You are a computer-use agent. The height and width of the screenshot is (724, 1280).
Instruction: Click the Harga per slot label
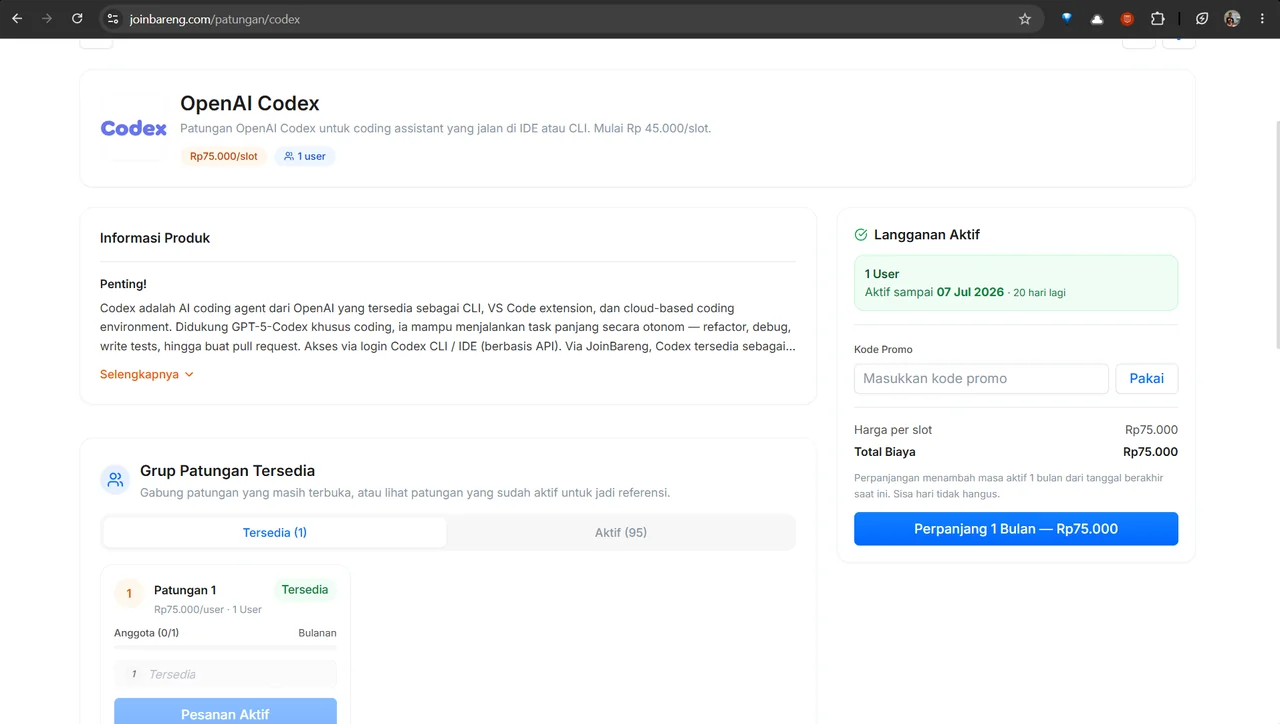point(893,430)
